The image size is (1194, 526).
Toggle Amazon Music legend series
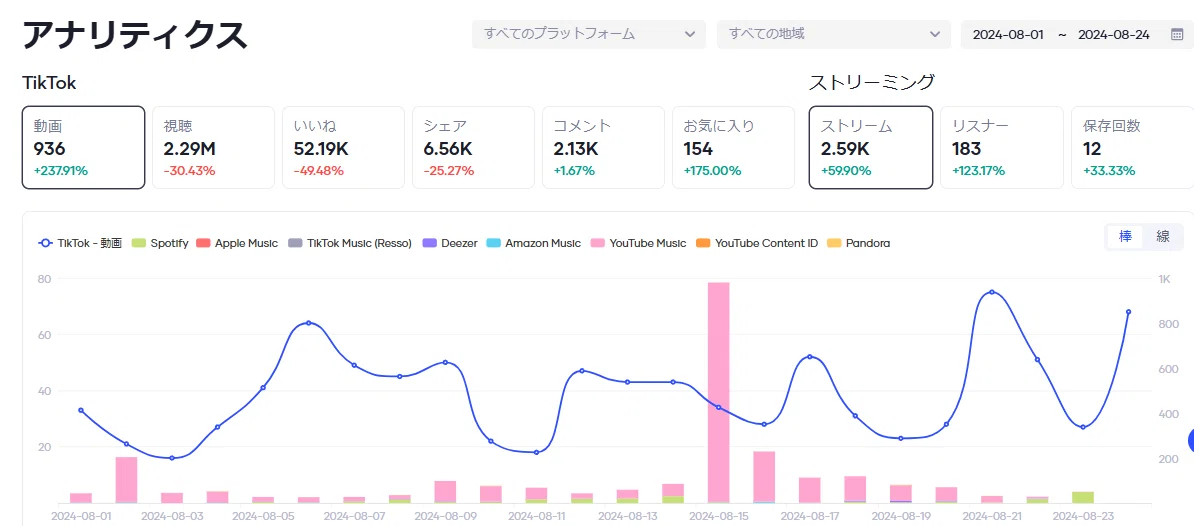[x=534, y=244]
